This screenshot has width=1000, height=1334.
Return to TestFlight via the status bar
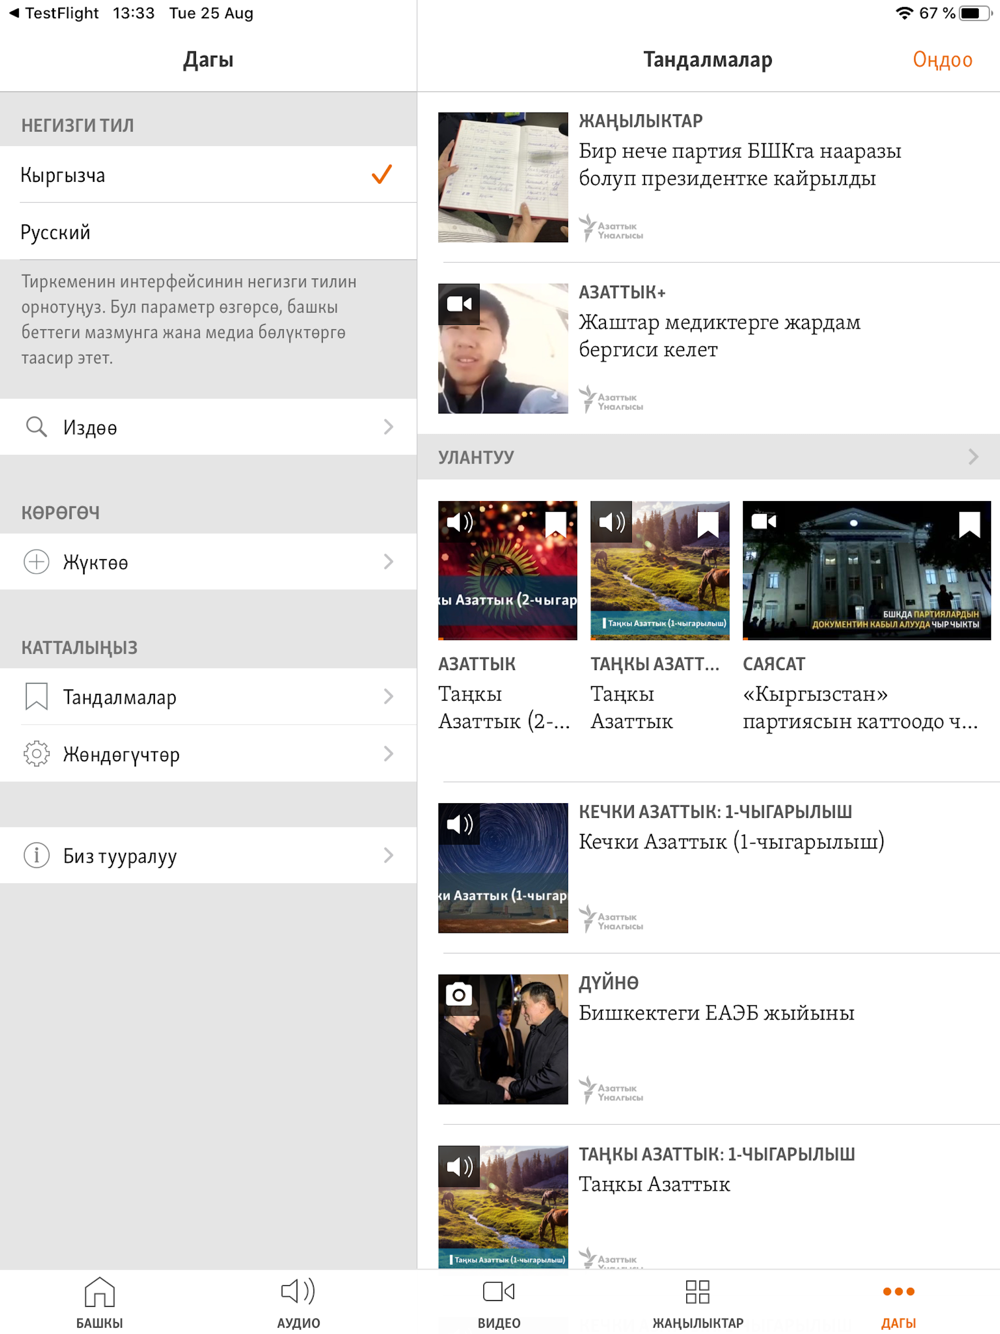click(x=54, y=13)
